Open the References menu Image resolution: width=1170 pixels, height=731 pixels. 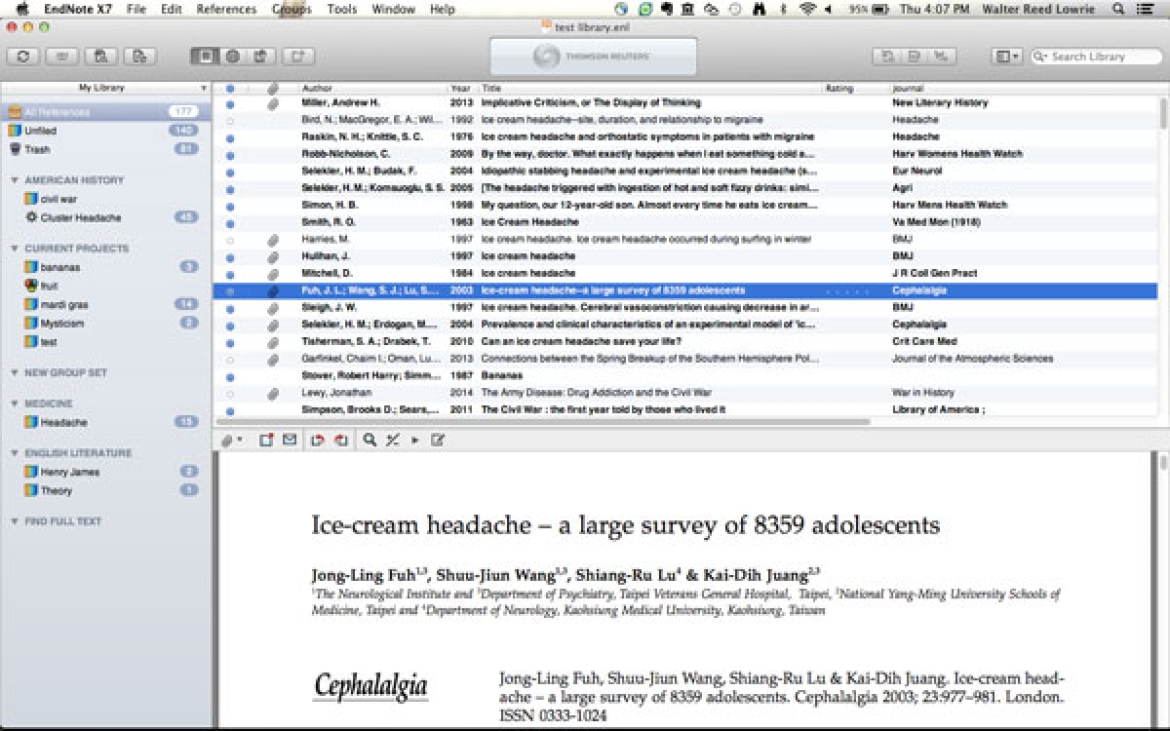(226, 9)
